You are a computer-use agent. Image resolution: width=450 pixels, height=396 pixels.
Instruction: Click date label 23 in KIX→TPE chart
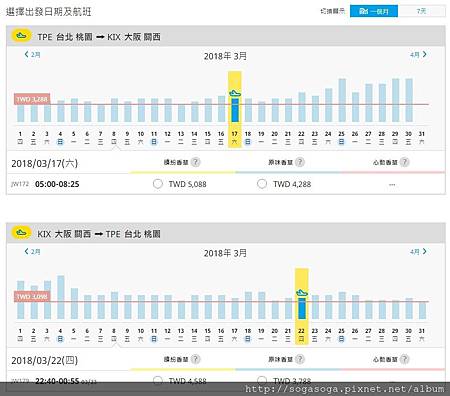click(315, 331)
